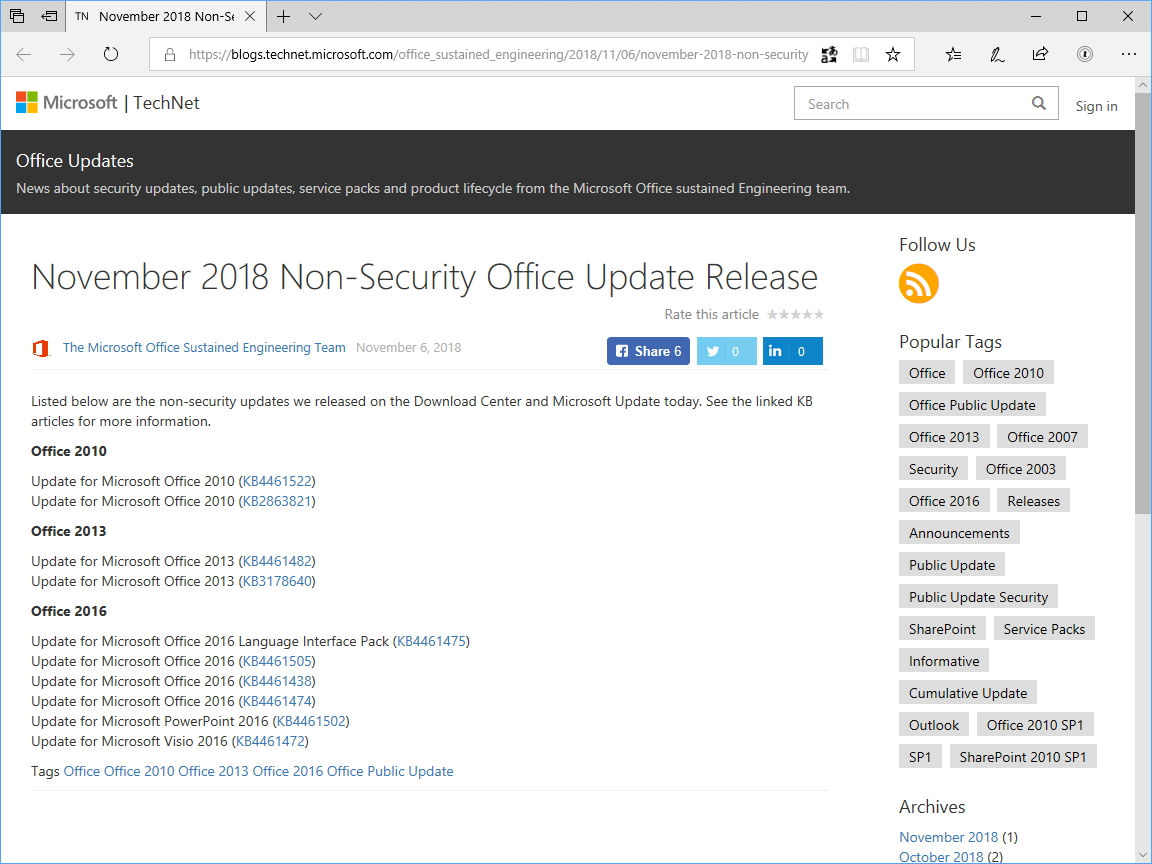Share the article on Facebook
This screenshot has width=1152, height=864.
coord(647,351)
